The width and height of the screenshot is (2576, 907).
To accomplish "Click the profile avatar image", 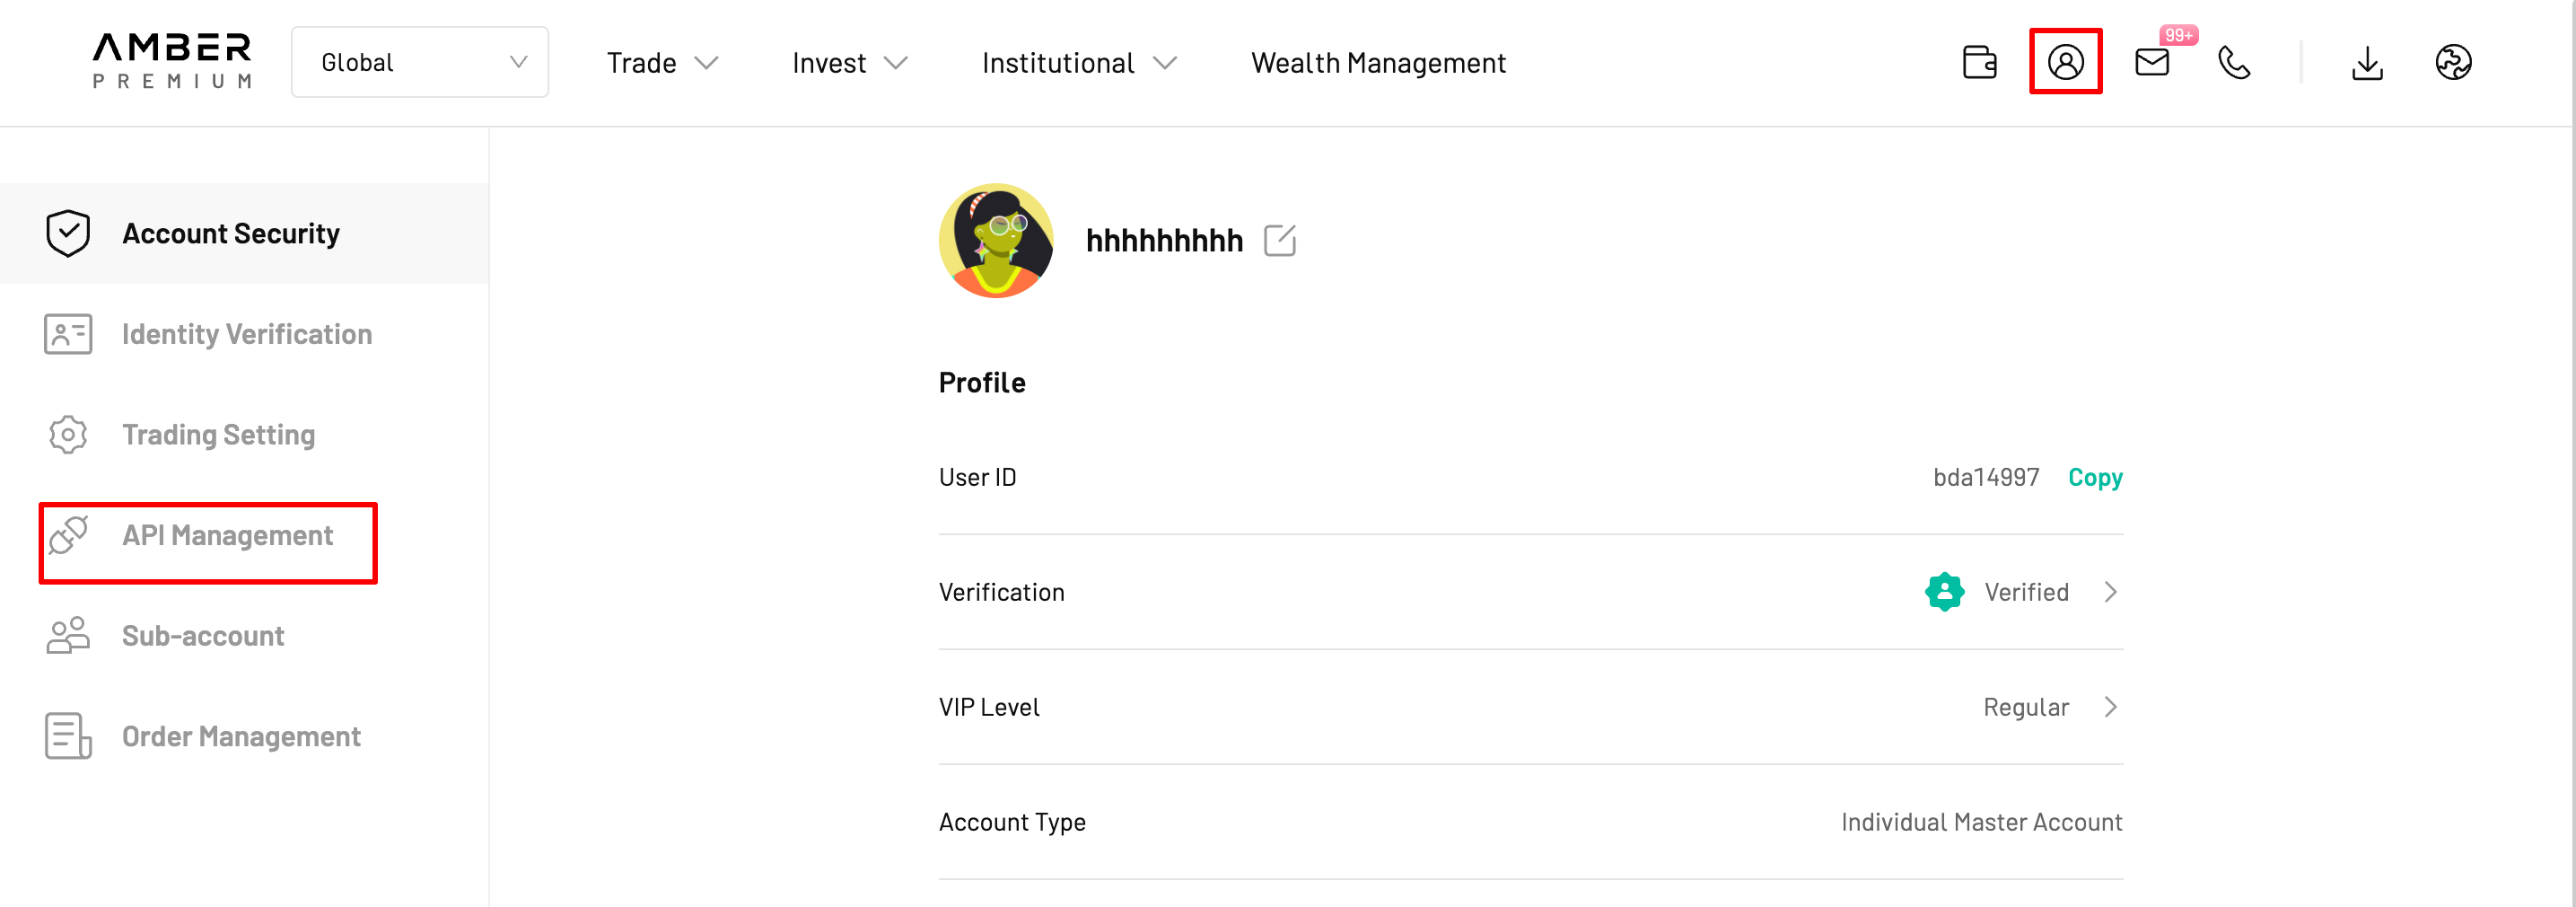I will click(x=996, y=240).
